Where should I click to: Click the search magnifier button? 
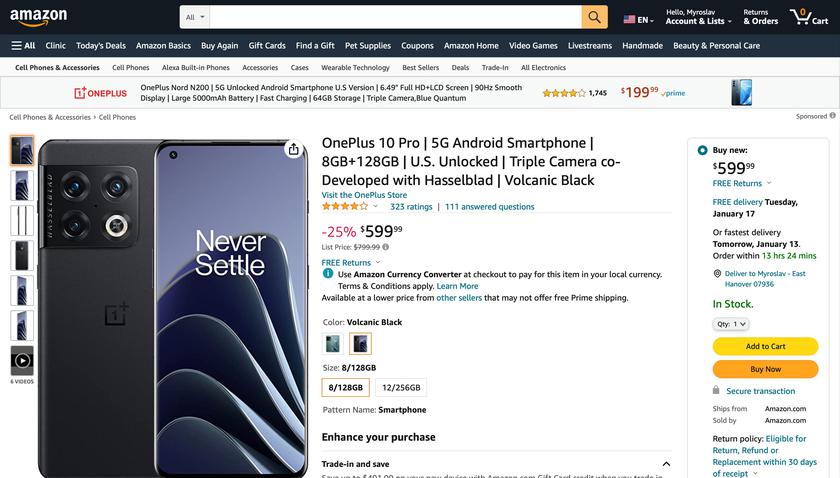point(595,17)
